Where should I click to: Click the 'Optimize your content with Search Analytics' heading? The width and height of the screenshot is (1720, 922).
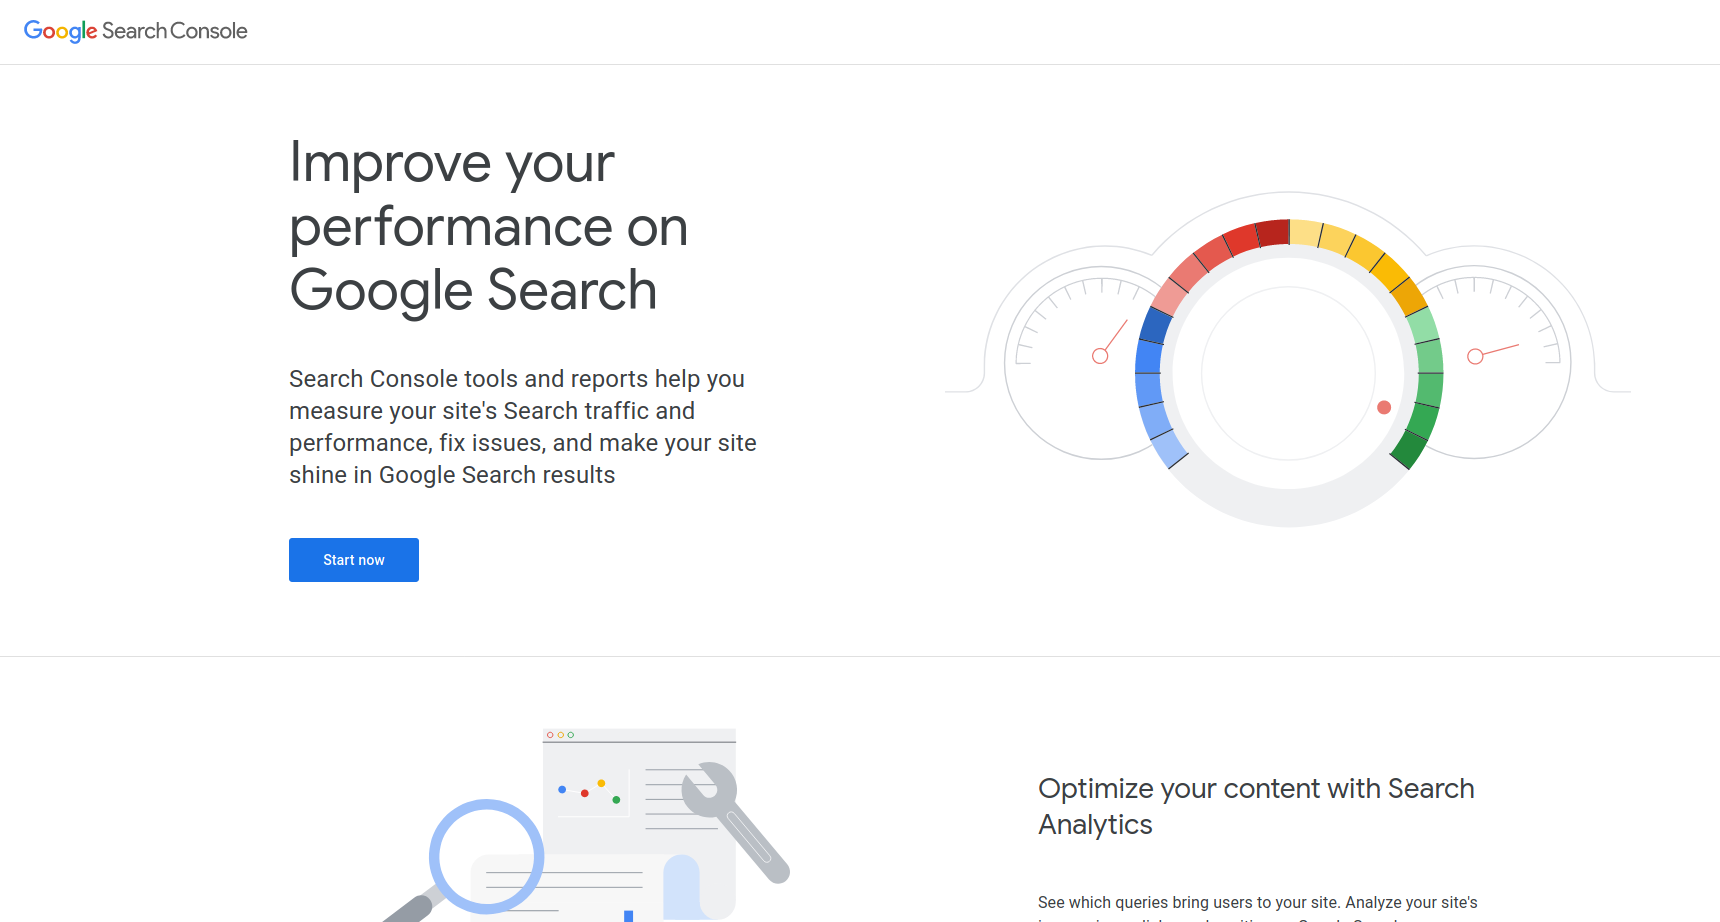(x=1256, y=806)
